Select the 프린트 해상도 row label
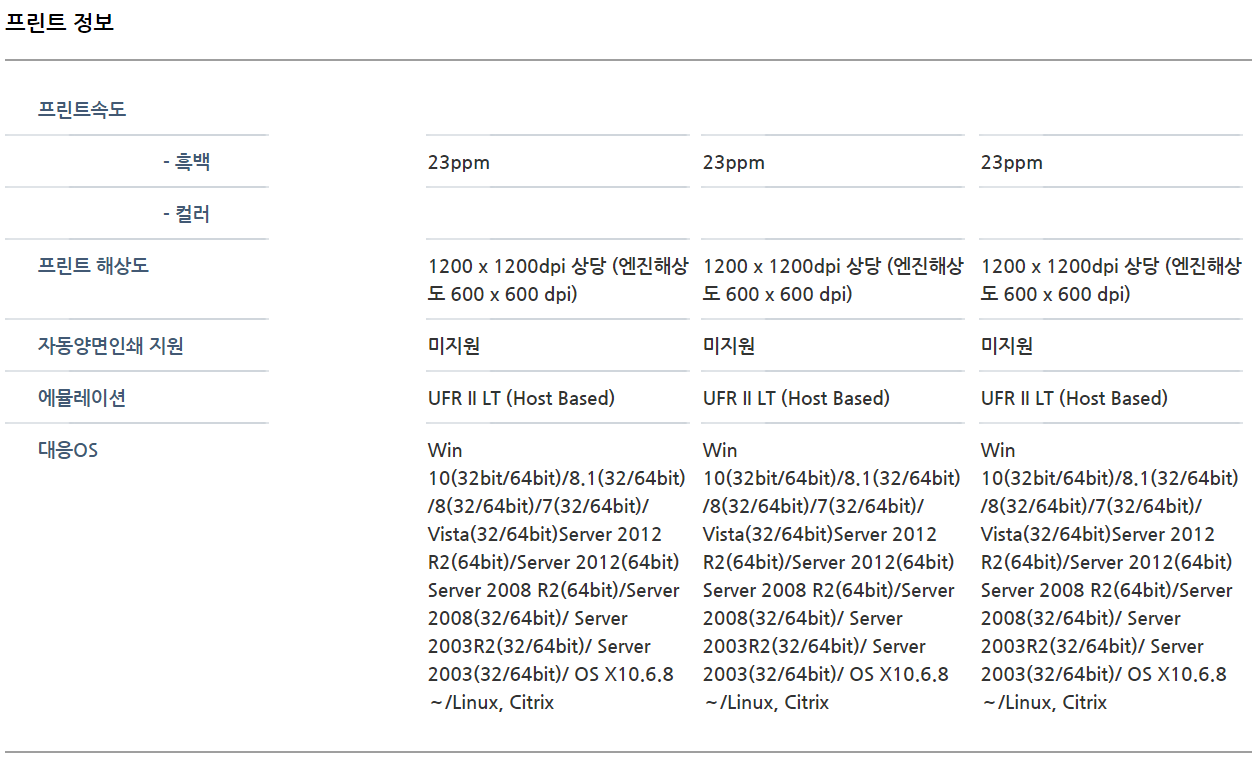 93,266
